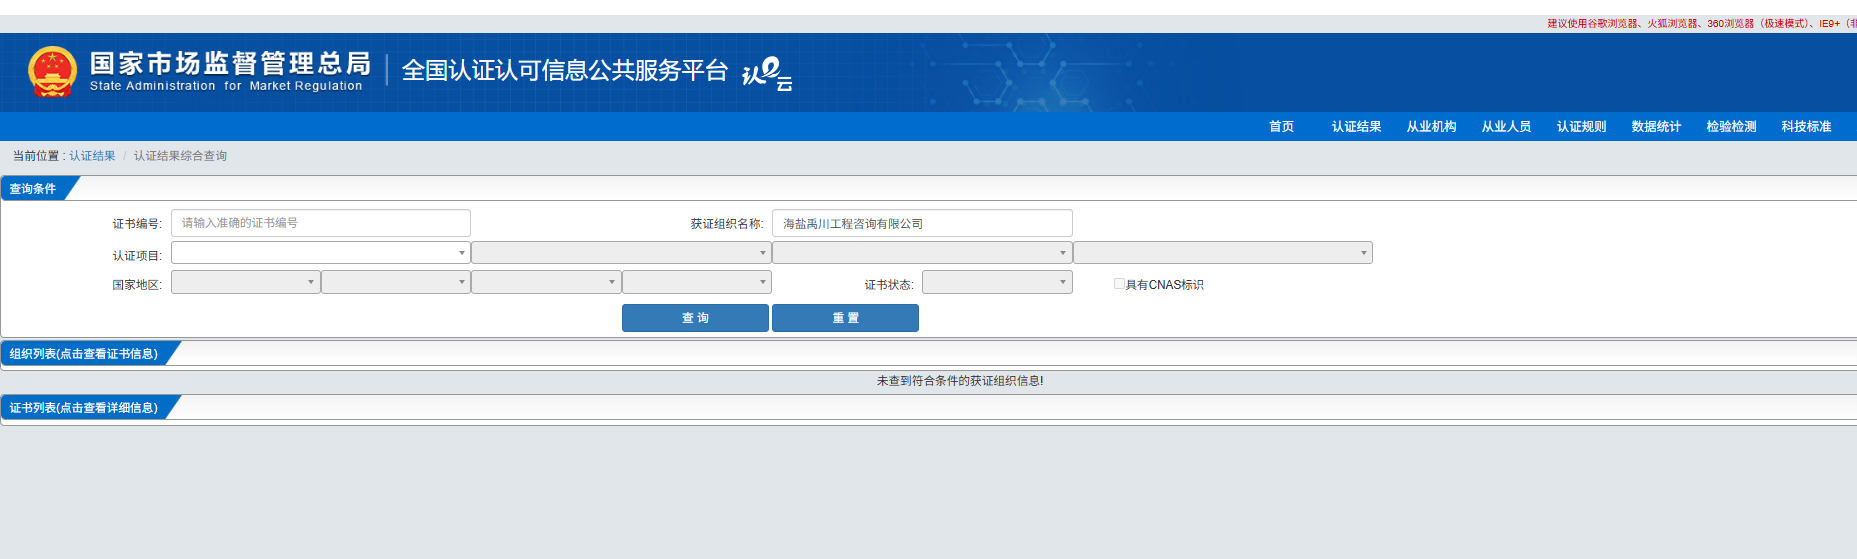Open the 科技标准 menu item
This screenshot has width=1857, height=559.
[x=1806, y=127]
